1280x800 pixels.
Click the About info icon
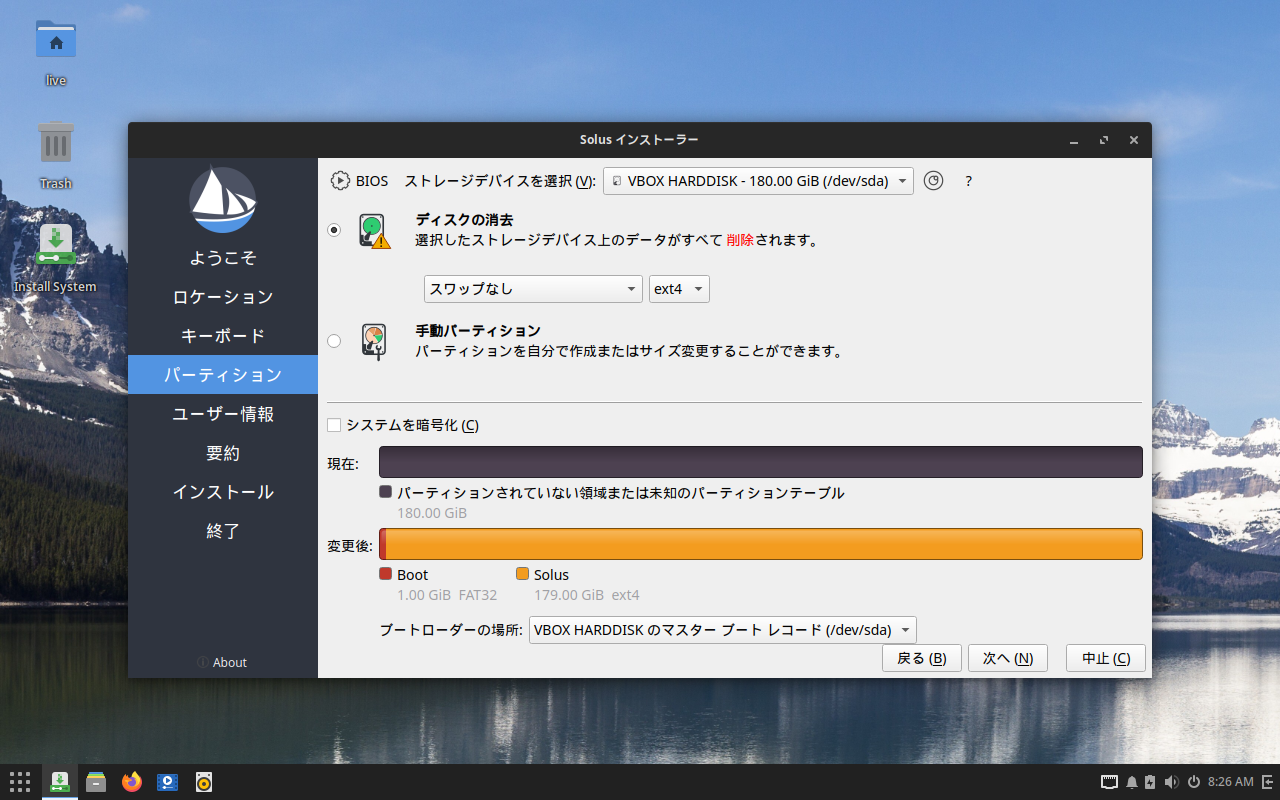pos(203,662)
